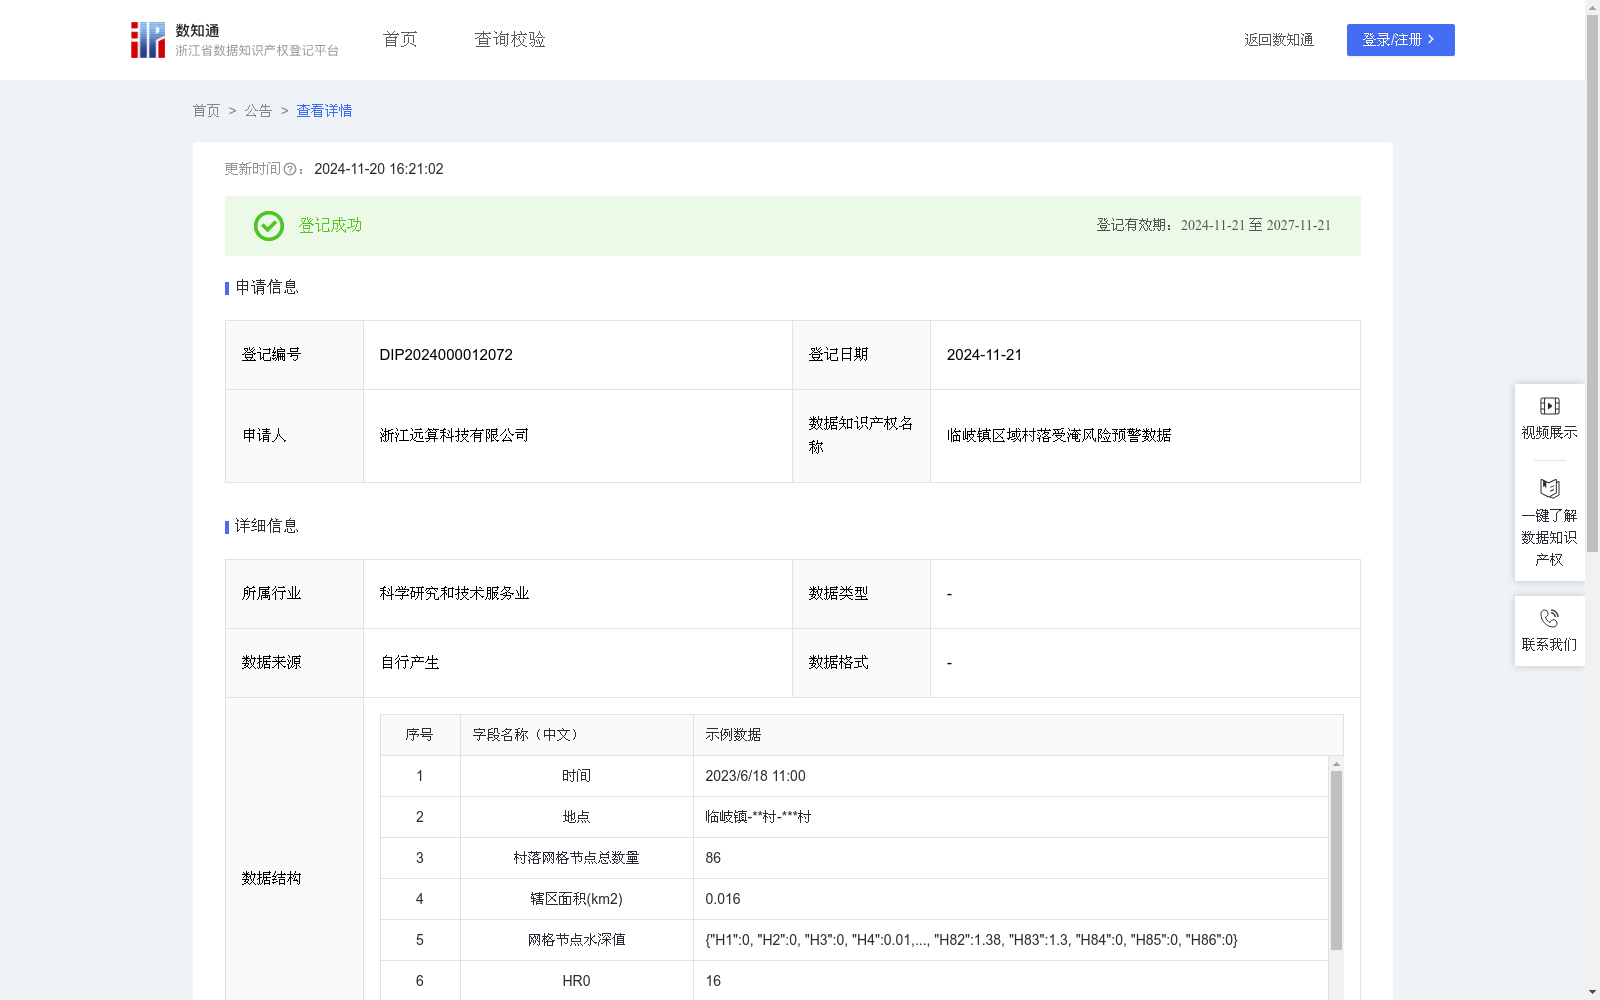Click 公告 in the breadcrumb
Image resolution: width=1600 pixels, height=1000 pixels.
click(x=258, y=111)
